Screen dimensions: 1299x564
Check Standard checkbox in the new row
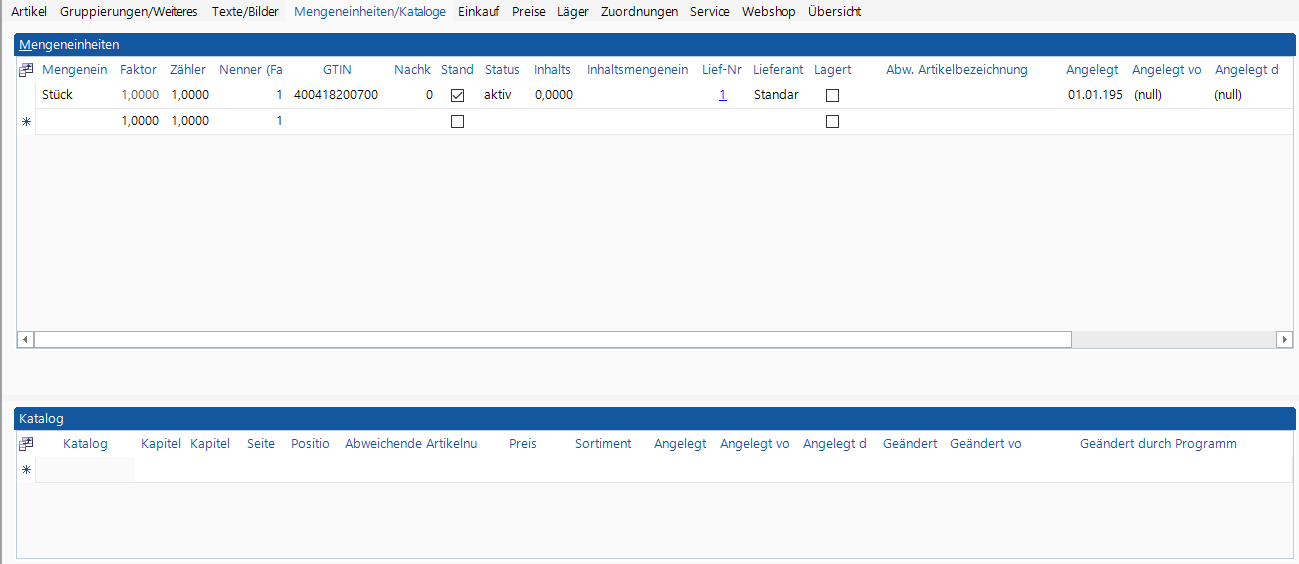click(458, 122)
